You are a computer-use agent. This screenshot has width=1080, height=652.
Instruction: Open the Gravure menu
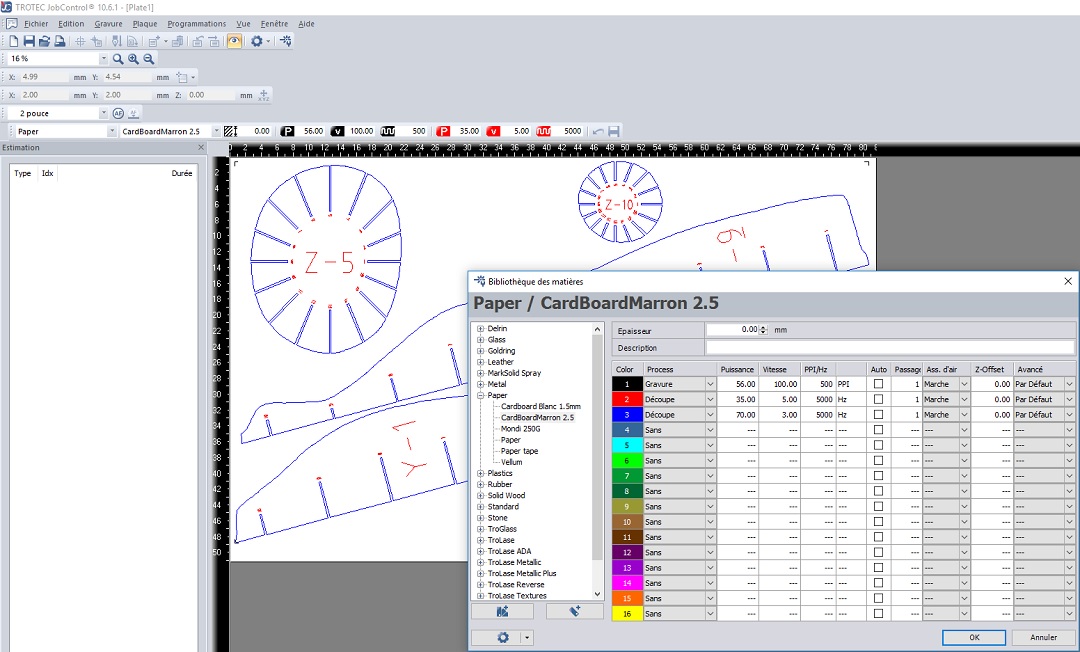(108, 24)
